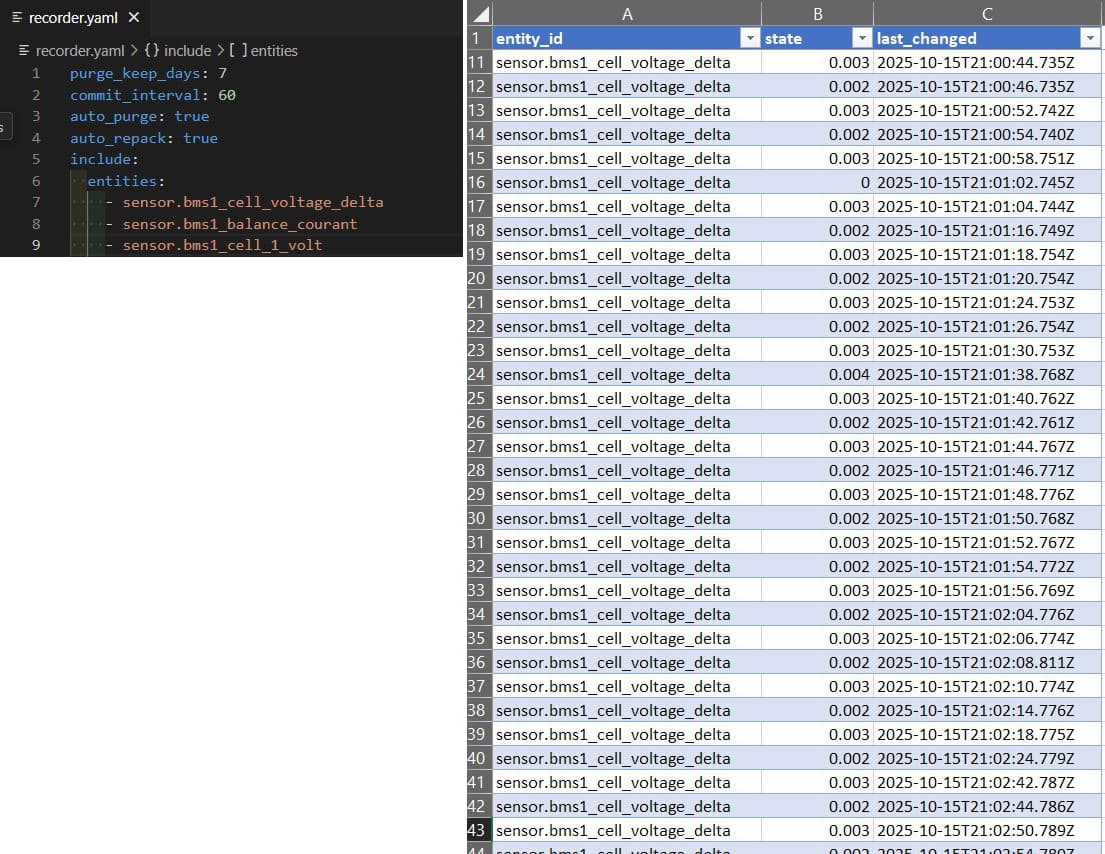1105x854 pixels.
Task: Open the state column filter dropdown
Action: pos(861,38)
